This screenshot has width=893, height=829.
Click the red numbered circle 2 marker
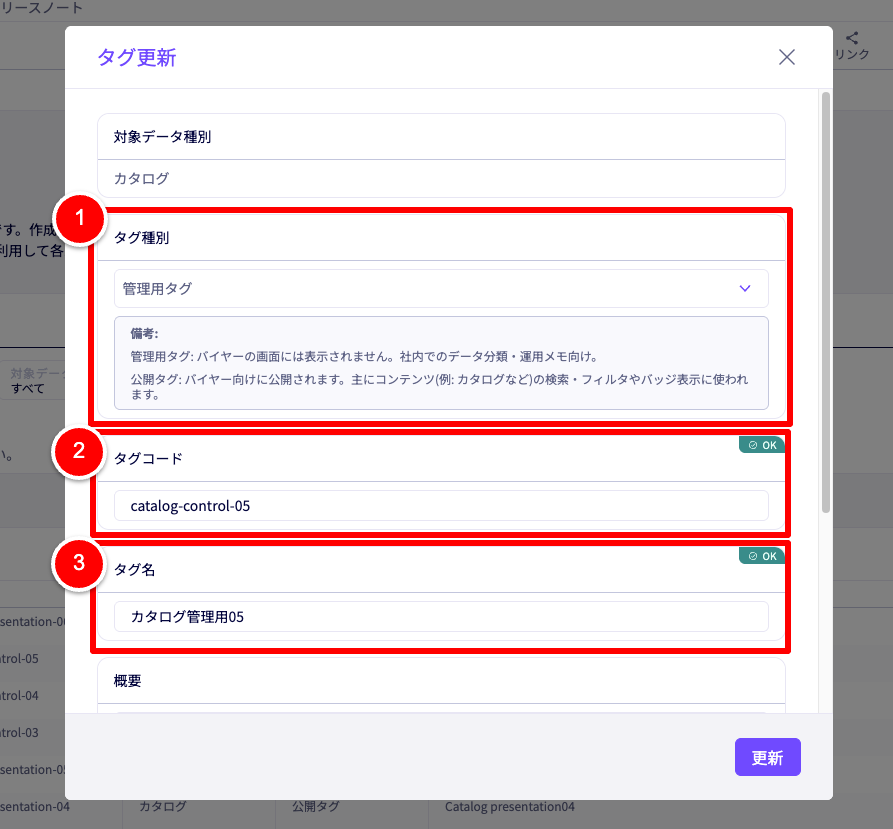pos(81,453)
